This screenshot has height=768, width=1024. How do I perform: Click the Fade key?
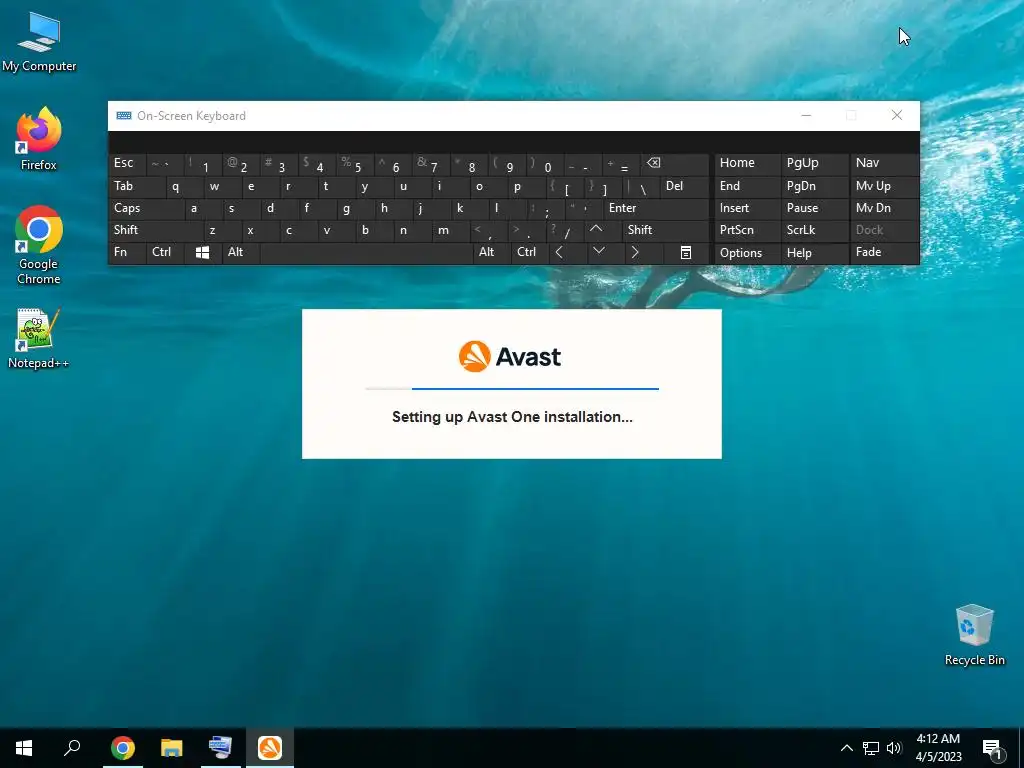884,253
